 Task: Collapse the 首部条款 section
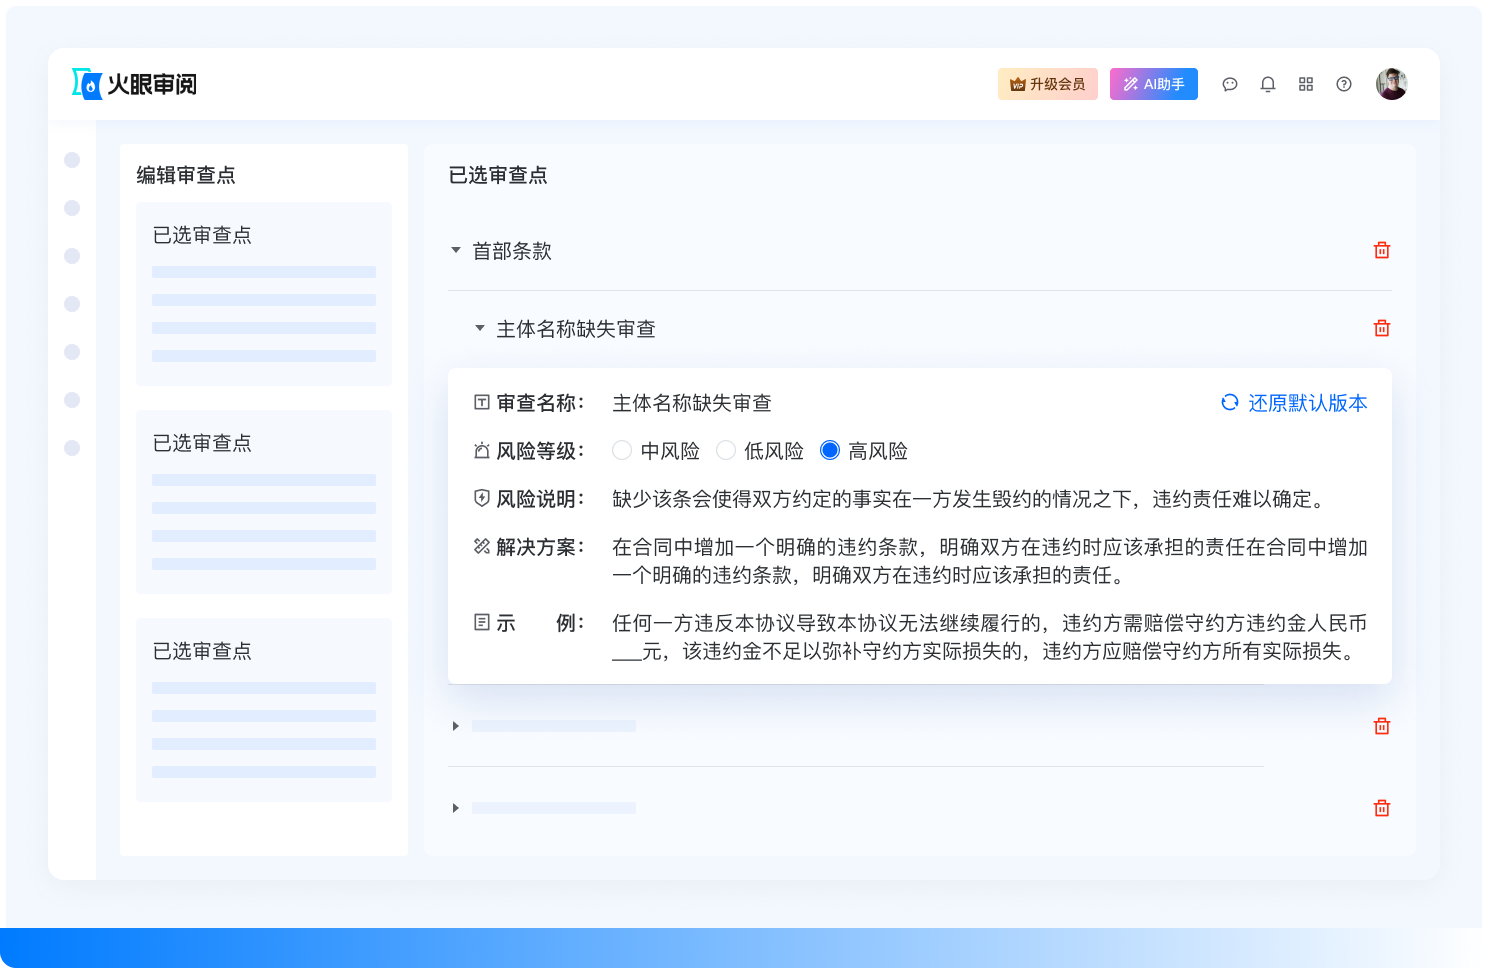[456, 250]
